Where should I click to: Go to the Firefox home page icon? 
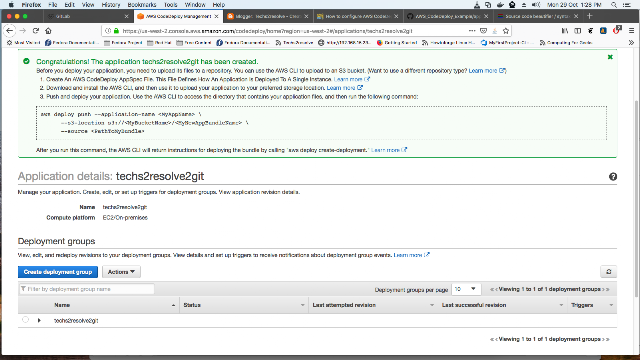click(x=48, y=31)
